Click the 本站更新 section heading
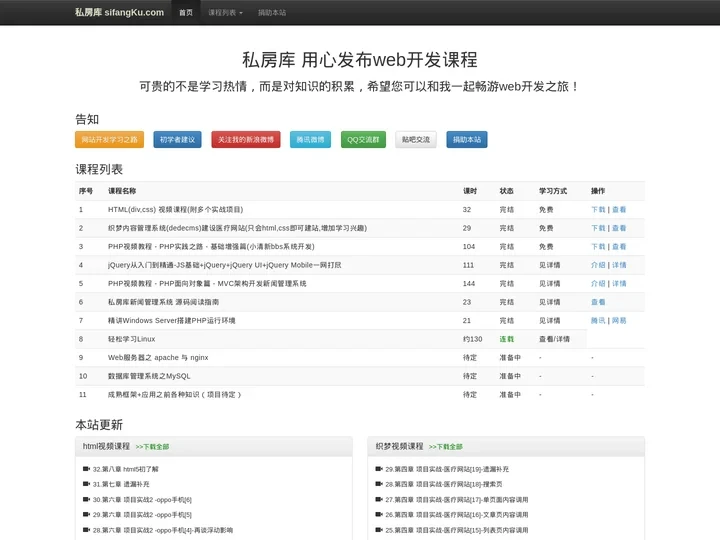Viewport: 720px width, 540px height. point(99,425)
